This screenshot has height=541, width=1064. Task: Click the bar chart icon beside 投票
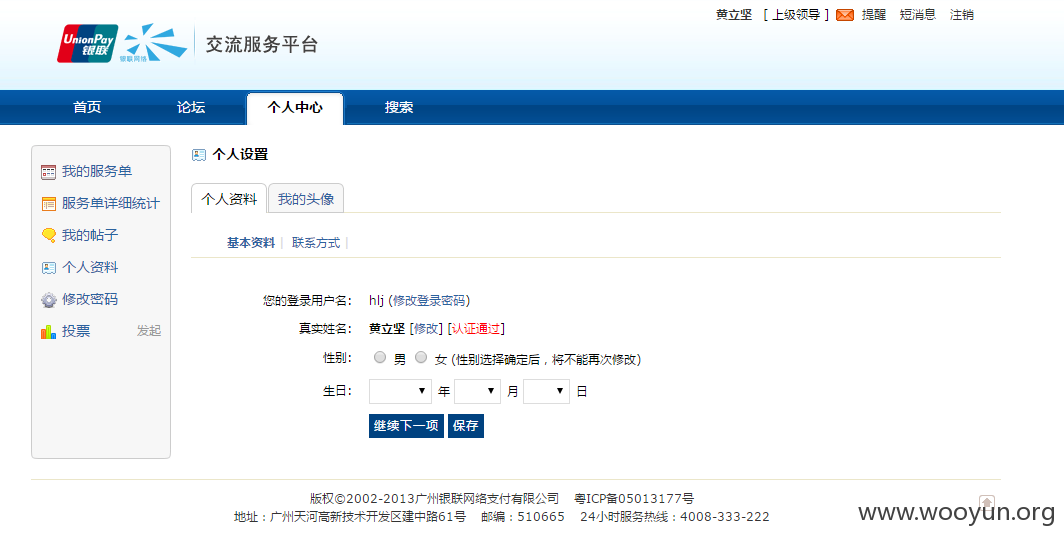tap(48, 332)
